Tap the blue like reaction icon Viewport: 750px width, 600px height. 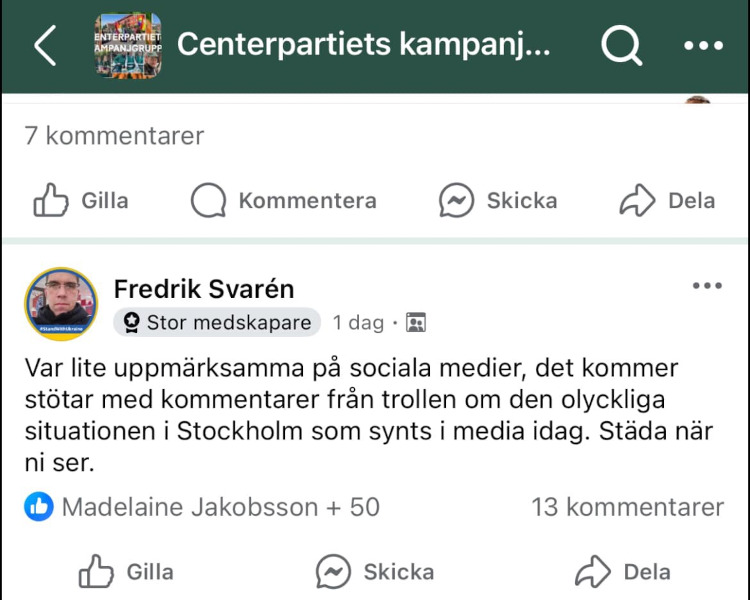tap(39, 507)
